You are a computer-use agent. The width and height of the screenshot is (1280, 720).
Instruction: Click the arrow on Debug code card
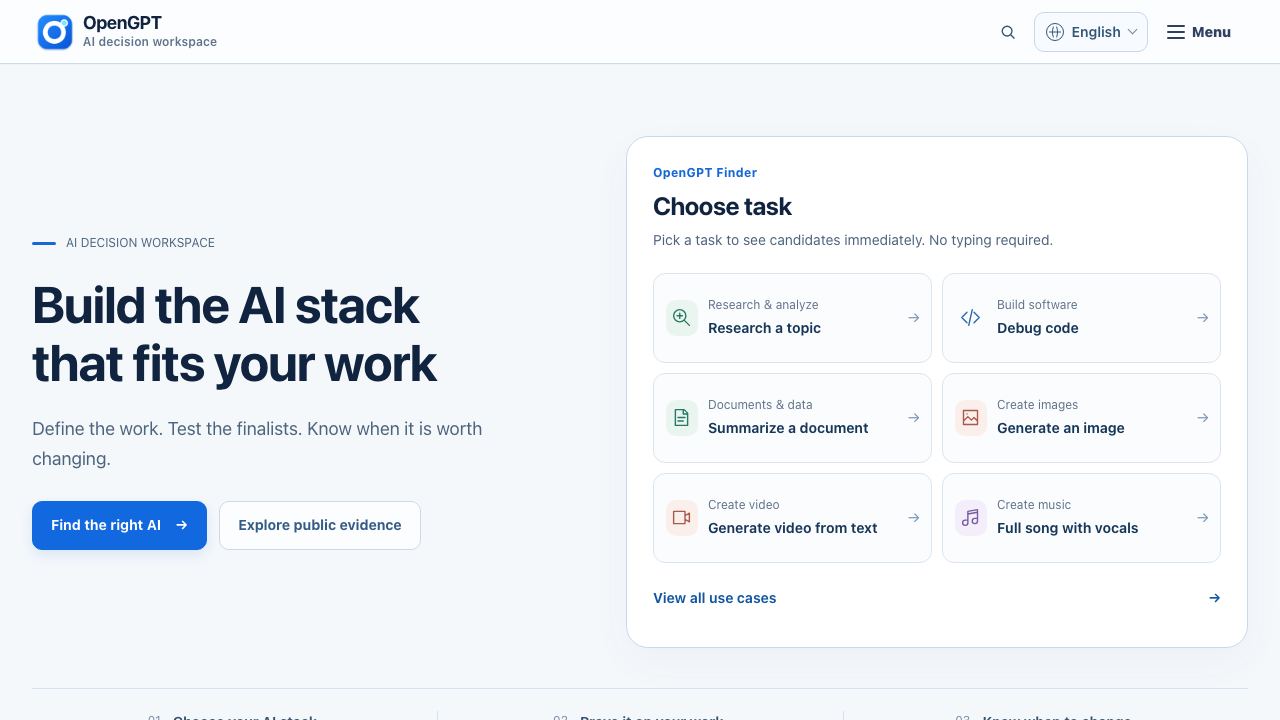tap(1202, 318)
